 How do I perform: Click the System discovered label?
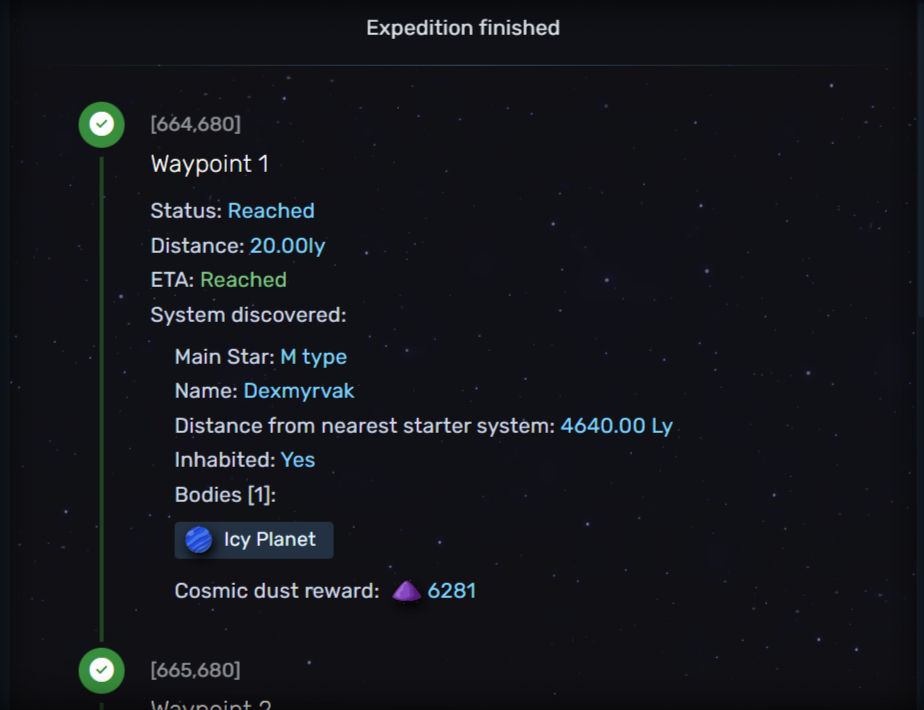point(248,315)
